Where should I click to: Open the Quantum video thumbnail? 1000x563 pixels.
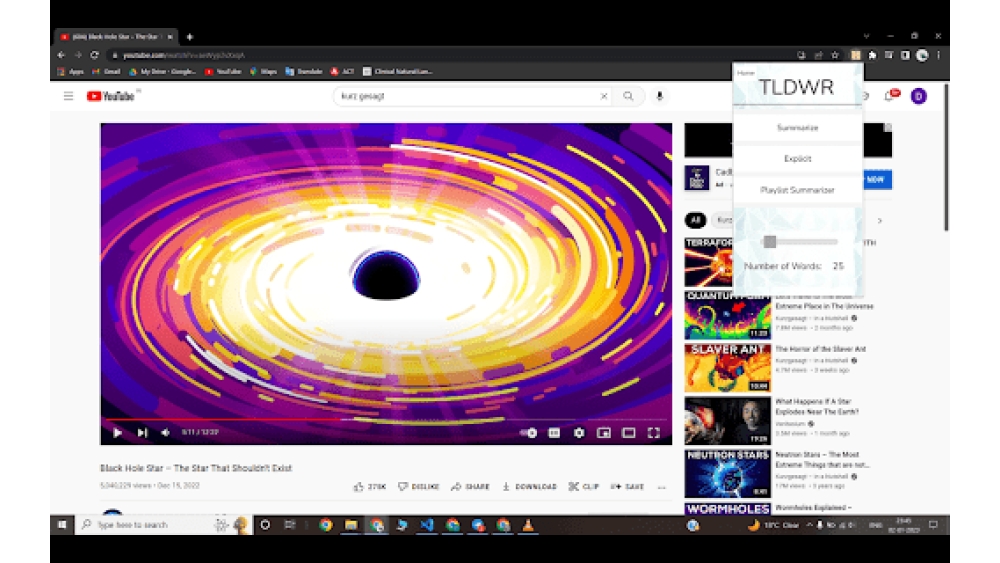pyautogui.click(x=728, y=315)
